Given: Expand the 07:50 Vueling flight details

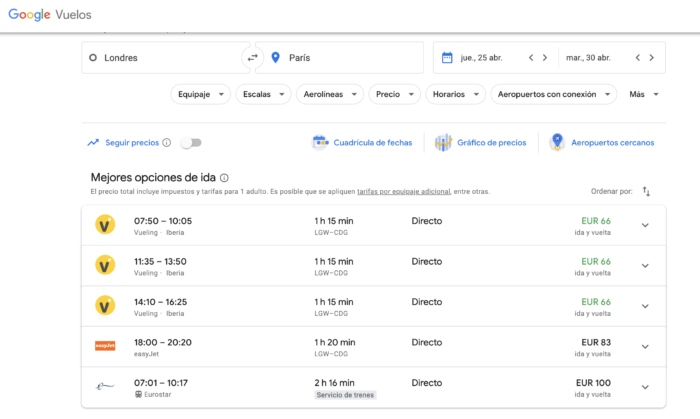Looking at the screenshot, I should click(x=644, y=225).
